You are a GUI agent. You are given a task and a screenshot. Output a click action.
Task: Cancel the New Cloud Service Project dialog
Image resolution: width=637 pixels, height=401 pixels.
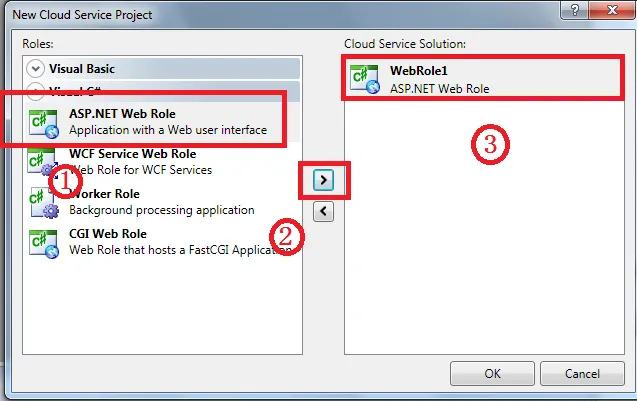(582, 373)
